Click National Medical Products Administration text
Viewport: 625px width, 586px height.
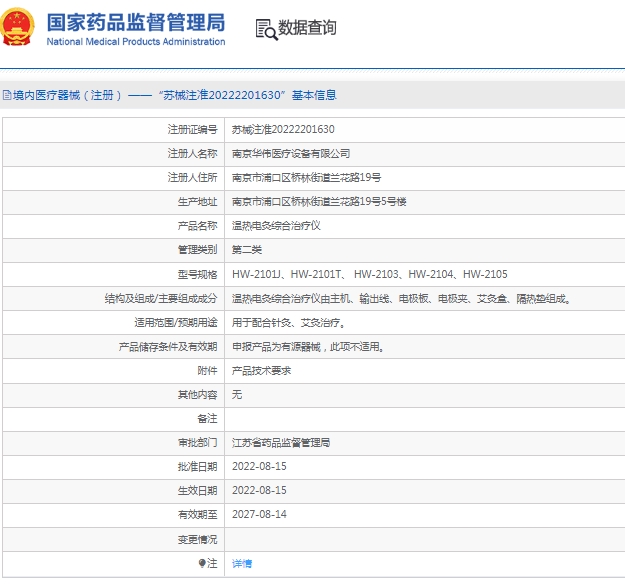coord(136,41)
